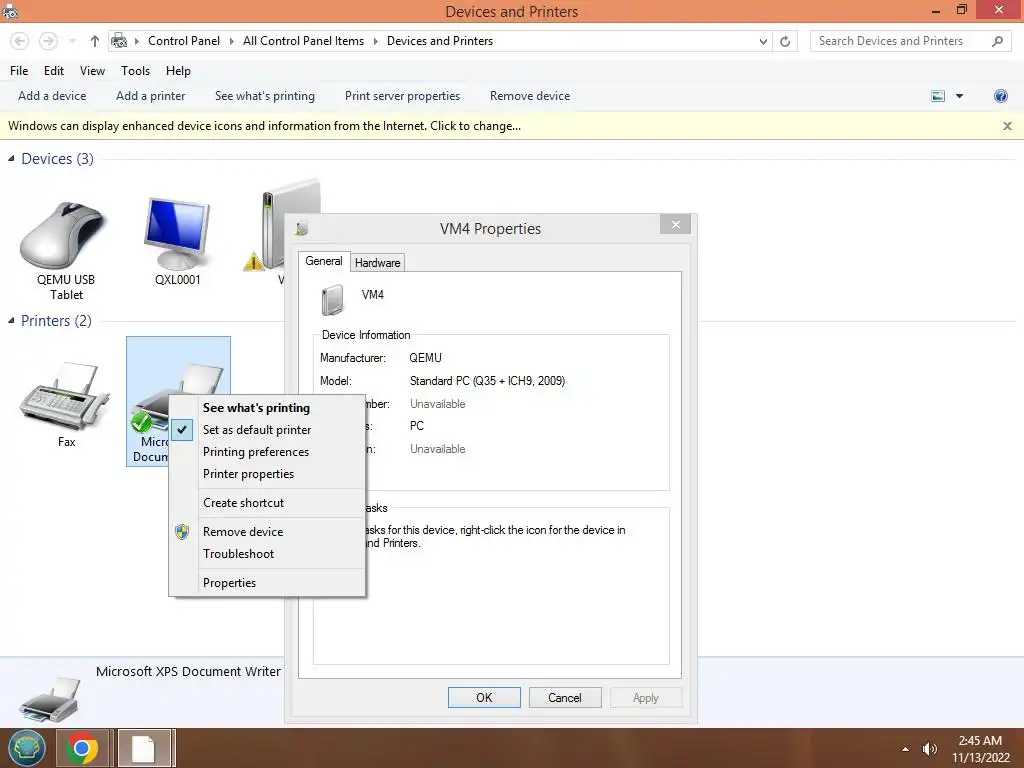Expand the address bar history dropdown
Viewport: 1024px width, 768px height.
click(763, 41)
